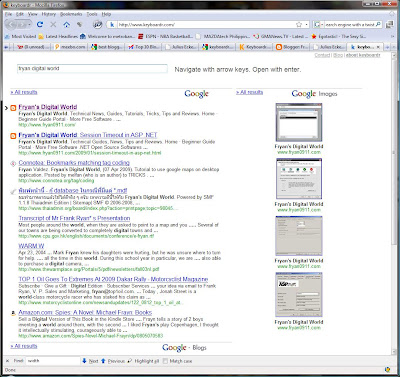Click the Amazon favicon beside Spies result
Screen dimensions: 400x377
click(x=13, y=313)
